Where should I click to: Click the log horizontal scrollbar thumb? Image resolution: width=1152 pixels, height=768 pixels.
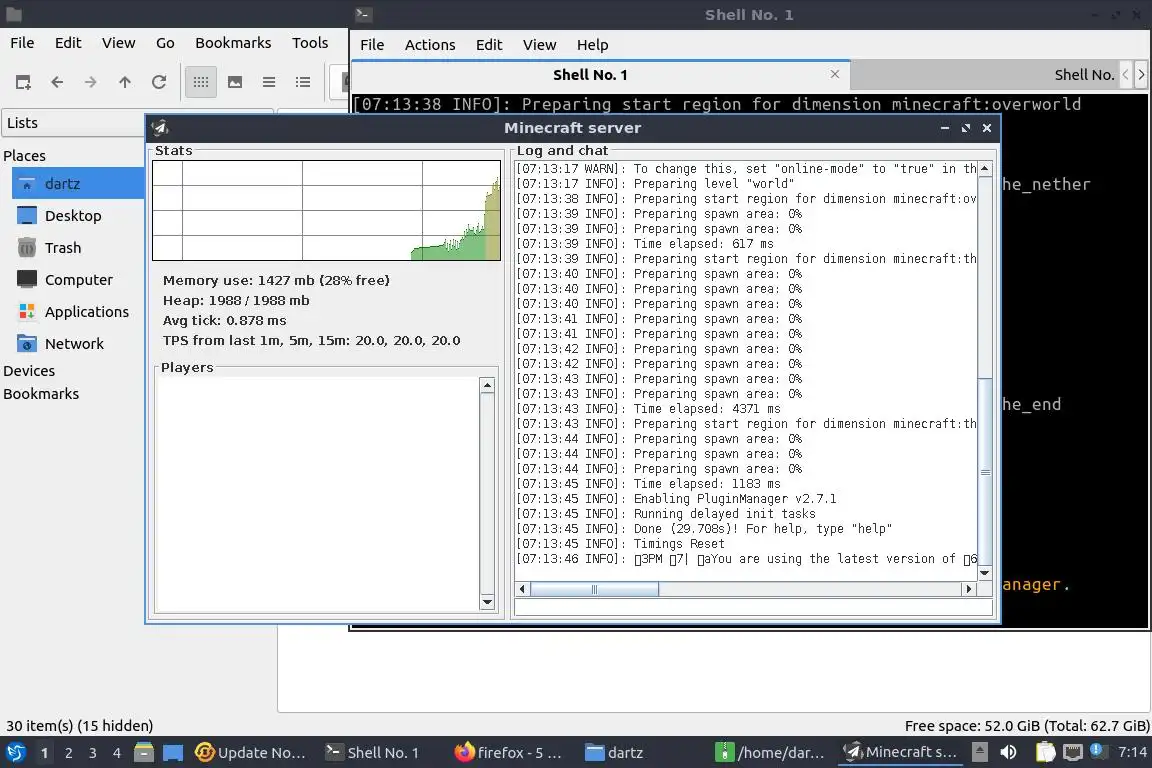coord(594,589)
